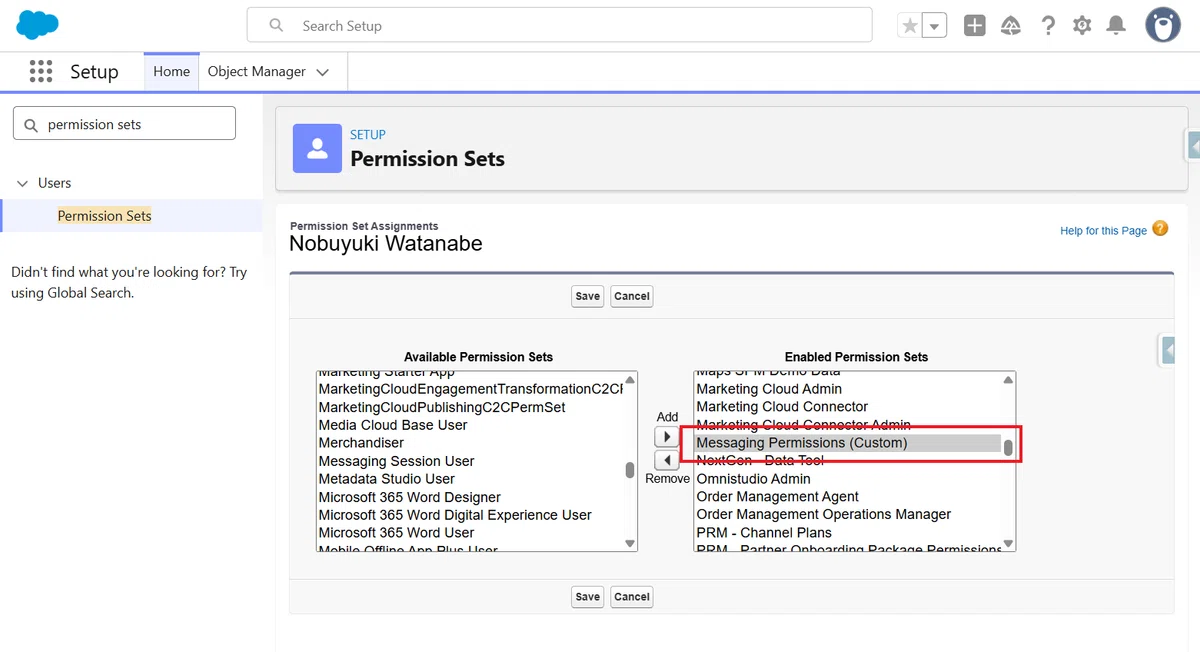1200x652 pixels.
Task: Click the favorites star icon
Action: 909,26
